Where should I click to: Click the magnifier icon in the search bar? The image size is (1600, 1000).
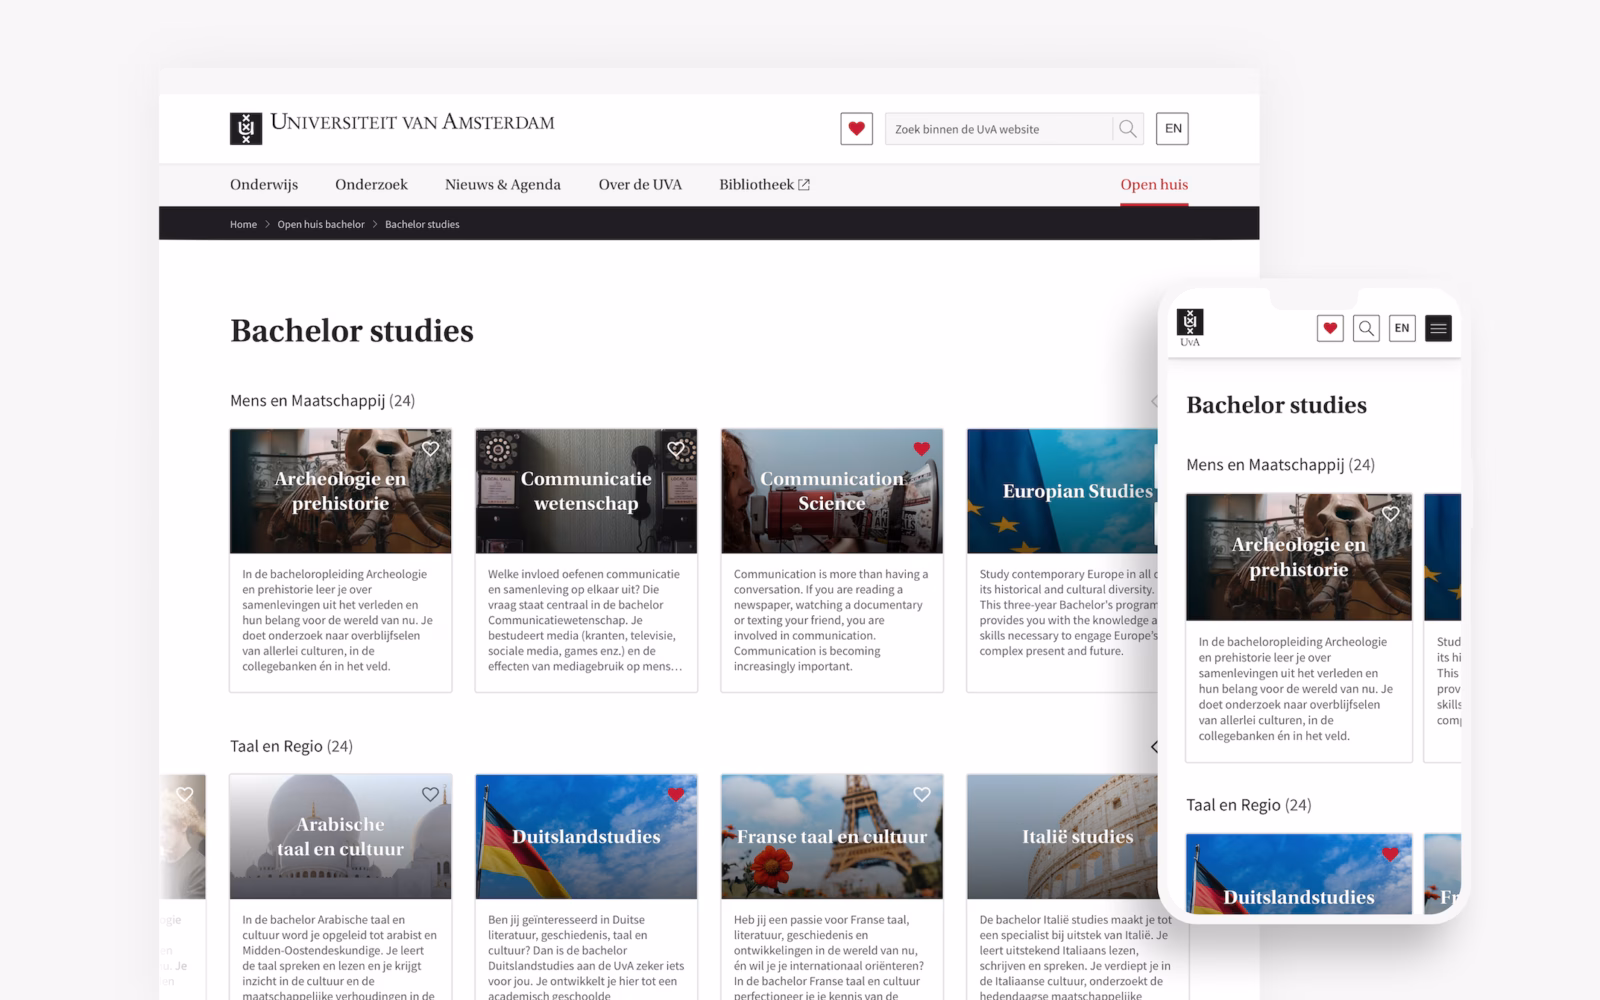tap(1127, 128)
